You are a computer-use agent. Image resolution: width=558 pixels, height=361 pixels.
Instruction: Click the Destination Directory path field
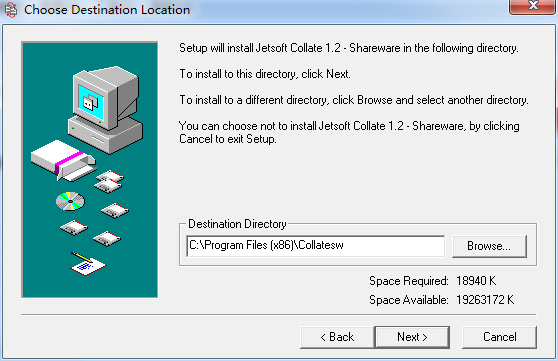(315, 246)
